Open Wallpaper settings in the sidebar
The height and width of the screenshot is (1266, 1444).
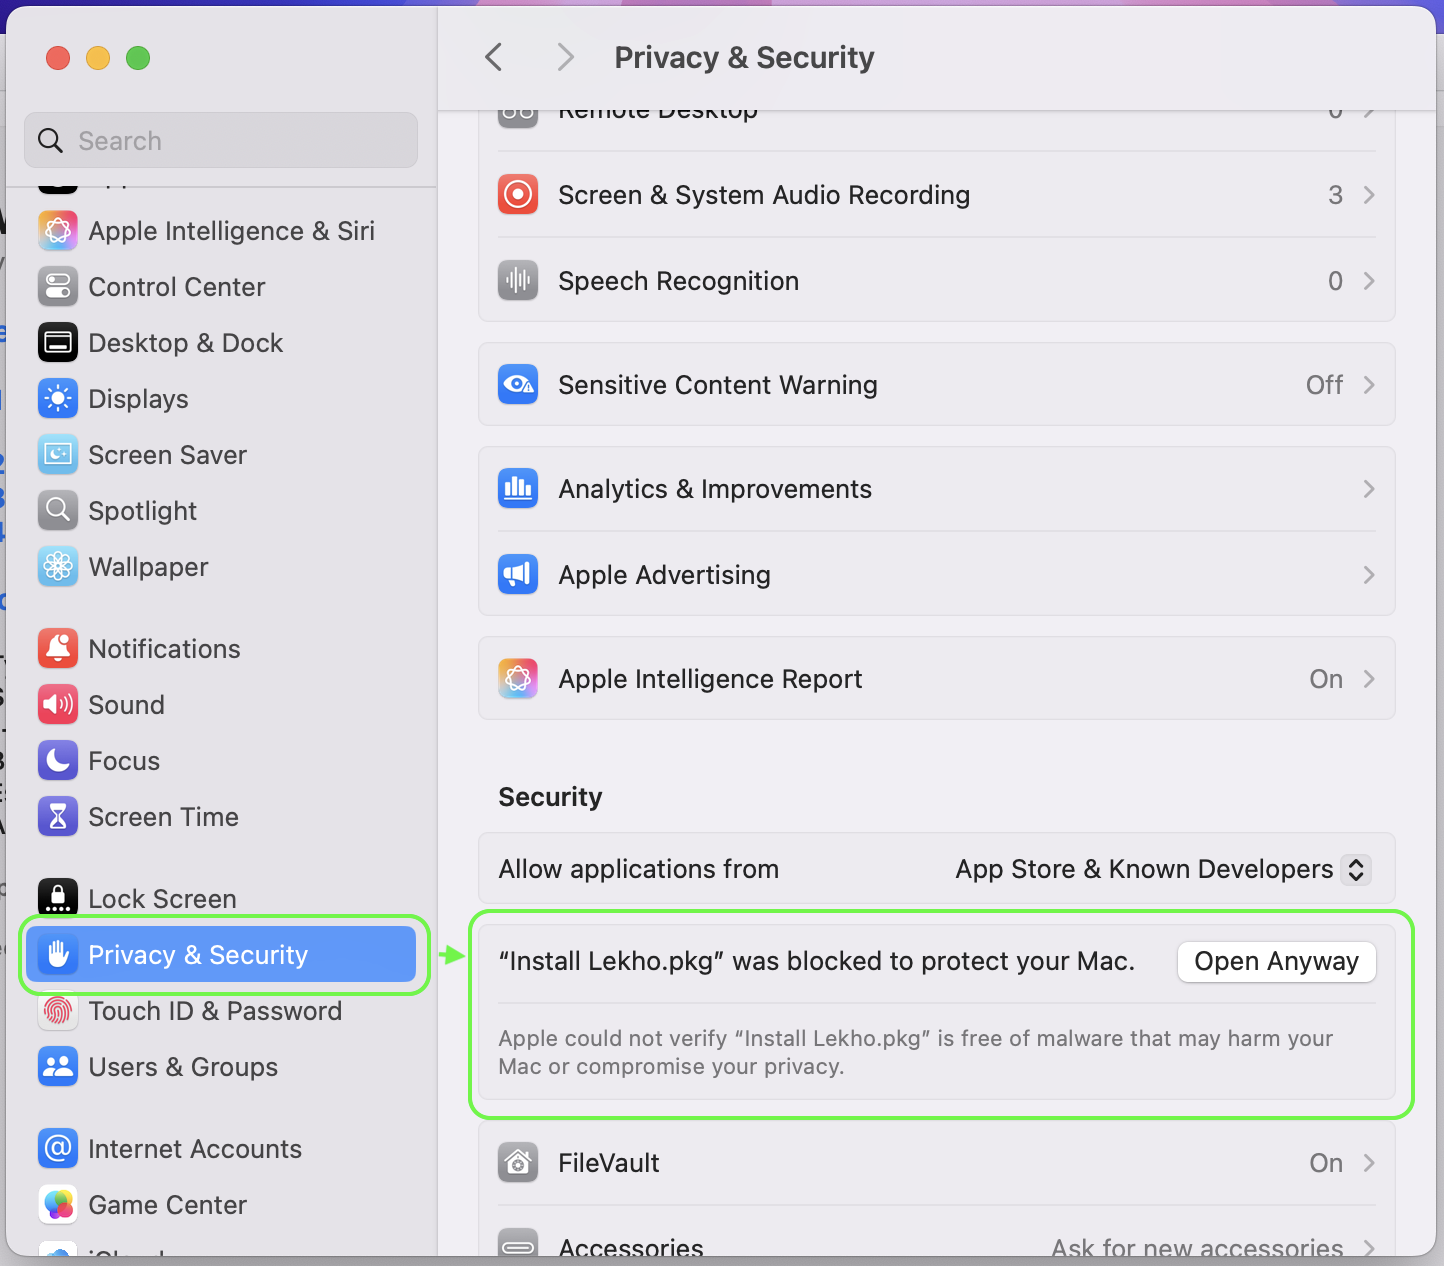[x=221, y=567]
